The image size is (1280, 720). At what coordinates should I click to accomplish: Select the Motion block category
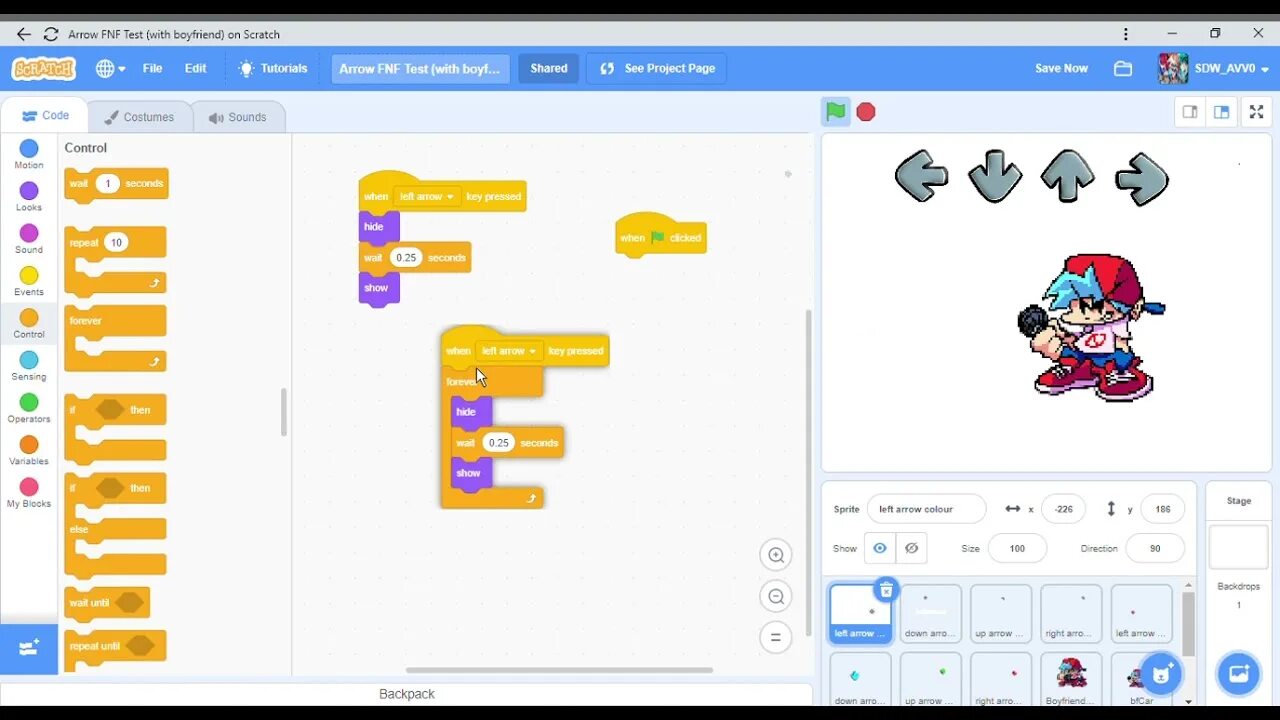click(29, 155)
